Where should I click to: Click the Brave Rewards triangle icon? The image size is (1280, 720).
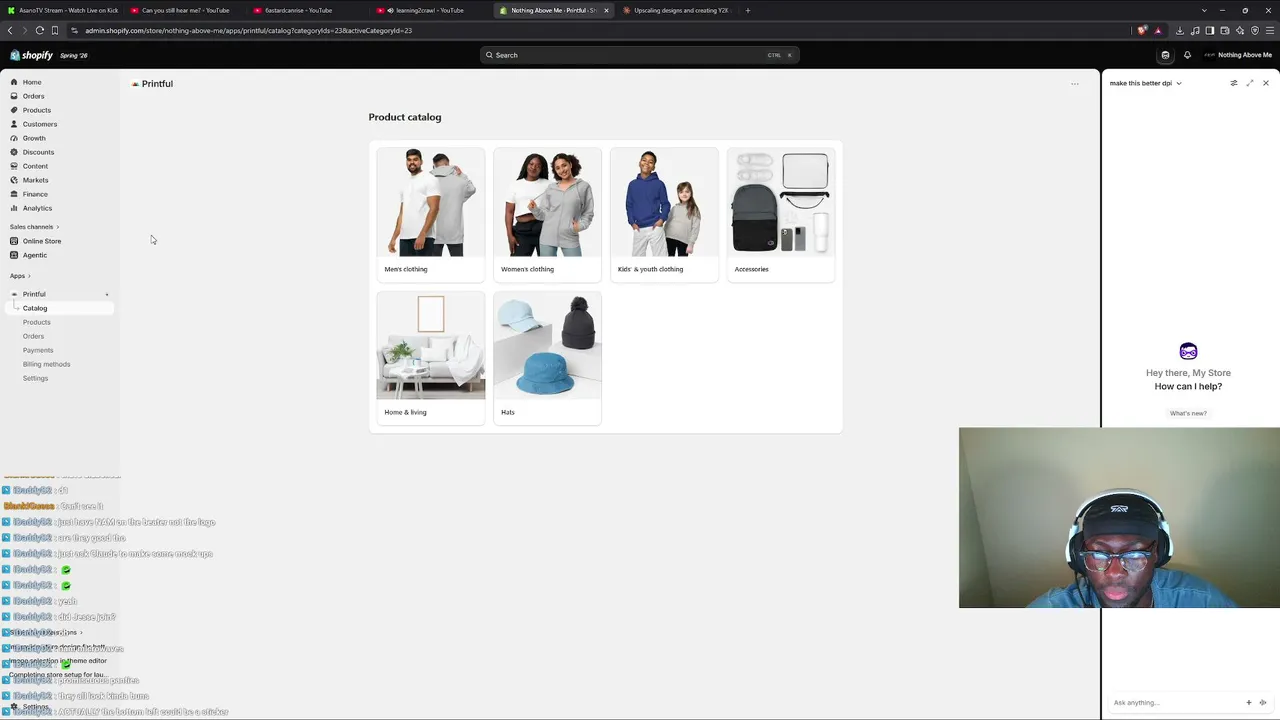tap(1158, 30)
